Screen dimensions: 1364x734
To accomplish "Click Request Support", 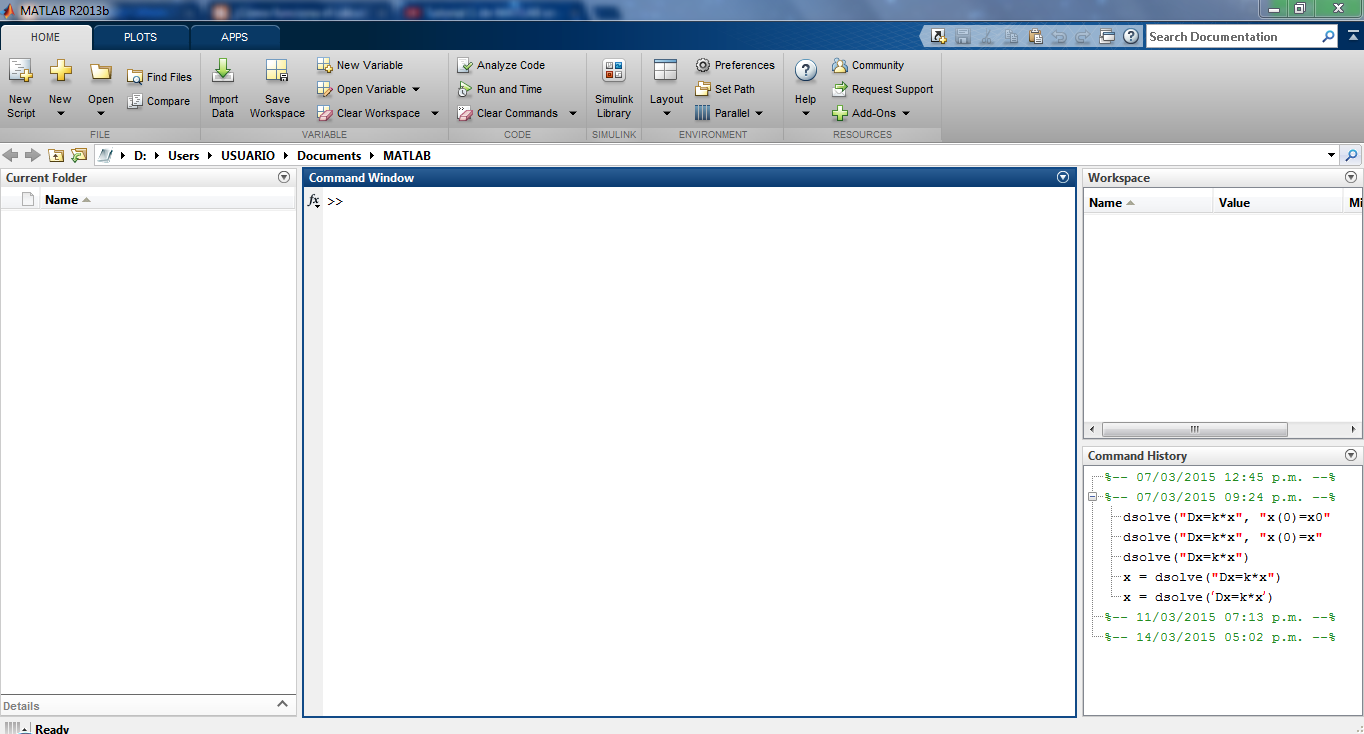I will tap(882, 89).
